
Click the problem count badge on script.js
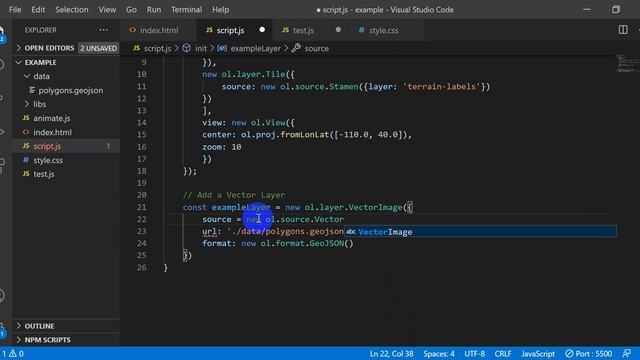coord(108,146)
